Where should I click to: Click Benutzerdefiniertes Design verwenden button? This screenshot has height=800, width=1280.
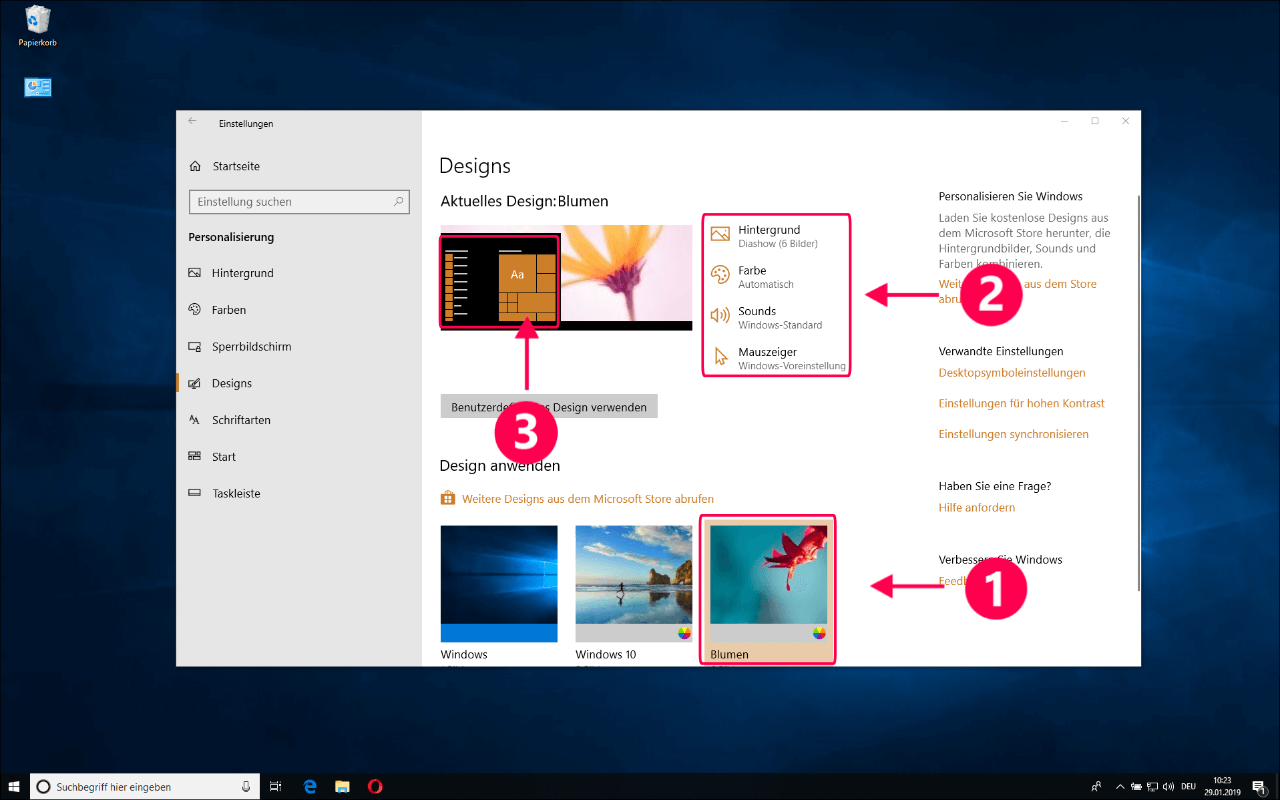click(x=549, y=407)
